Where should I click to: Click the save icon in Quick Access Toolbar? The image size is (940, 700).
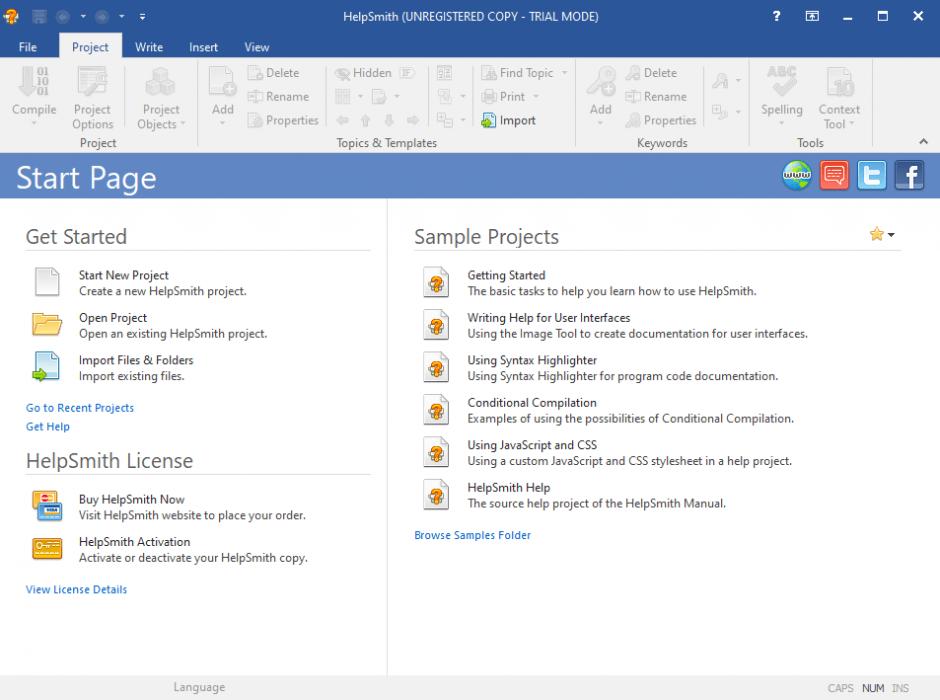pos(39,16)
